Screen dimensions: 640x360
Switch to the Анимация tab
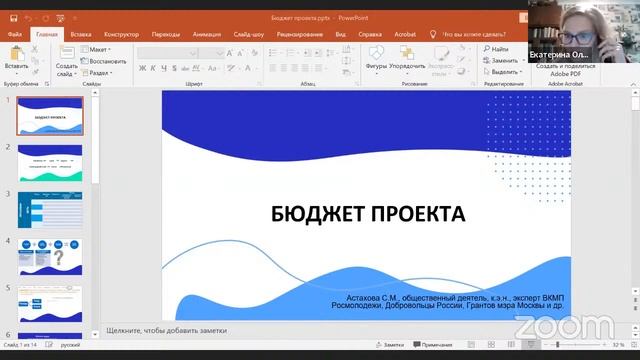pyautogui.click(x=207, y=34)
